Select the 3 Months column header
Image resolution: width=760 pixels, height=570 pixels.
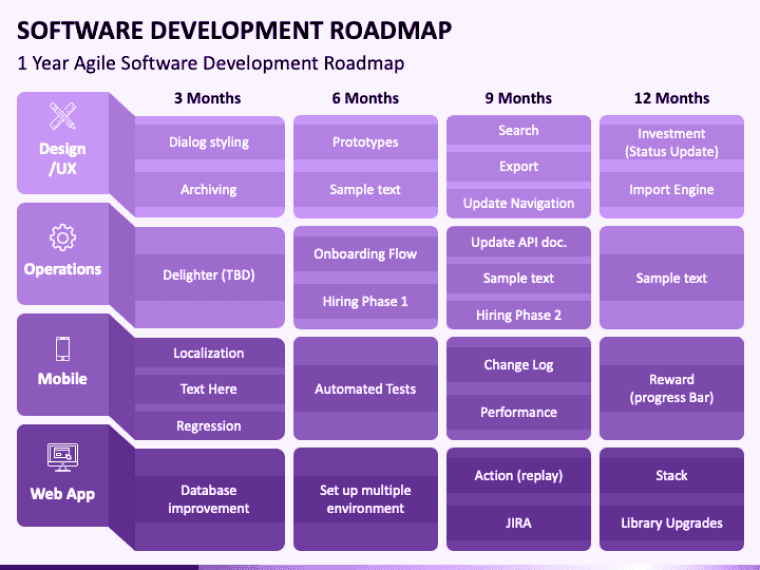pyautogui.click(x=207, y=98)
